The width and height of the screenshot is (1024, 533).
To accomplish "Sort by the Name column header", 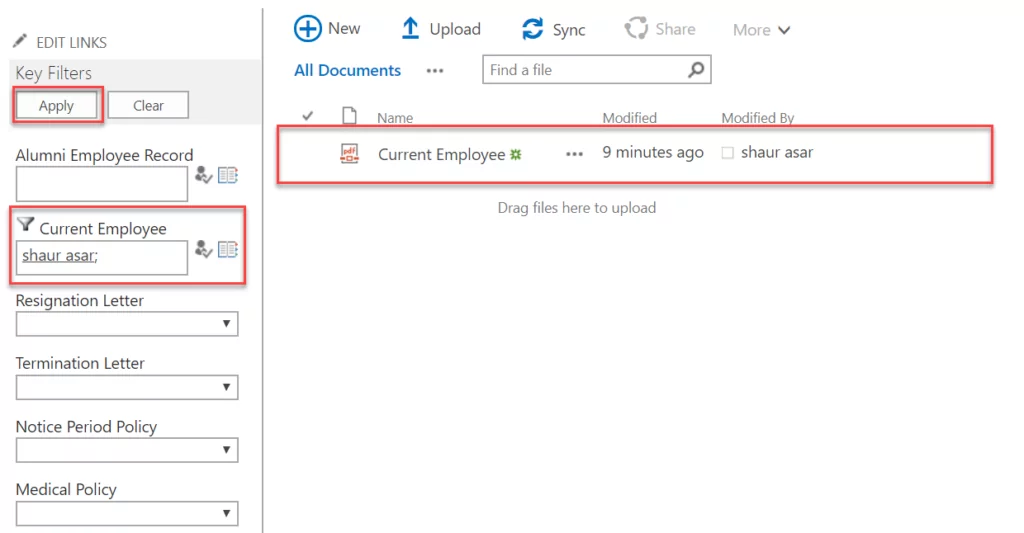I will [x=395, y=118].
